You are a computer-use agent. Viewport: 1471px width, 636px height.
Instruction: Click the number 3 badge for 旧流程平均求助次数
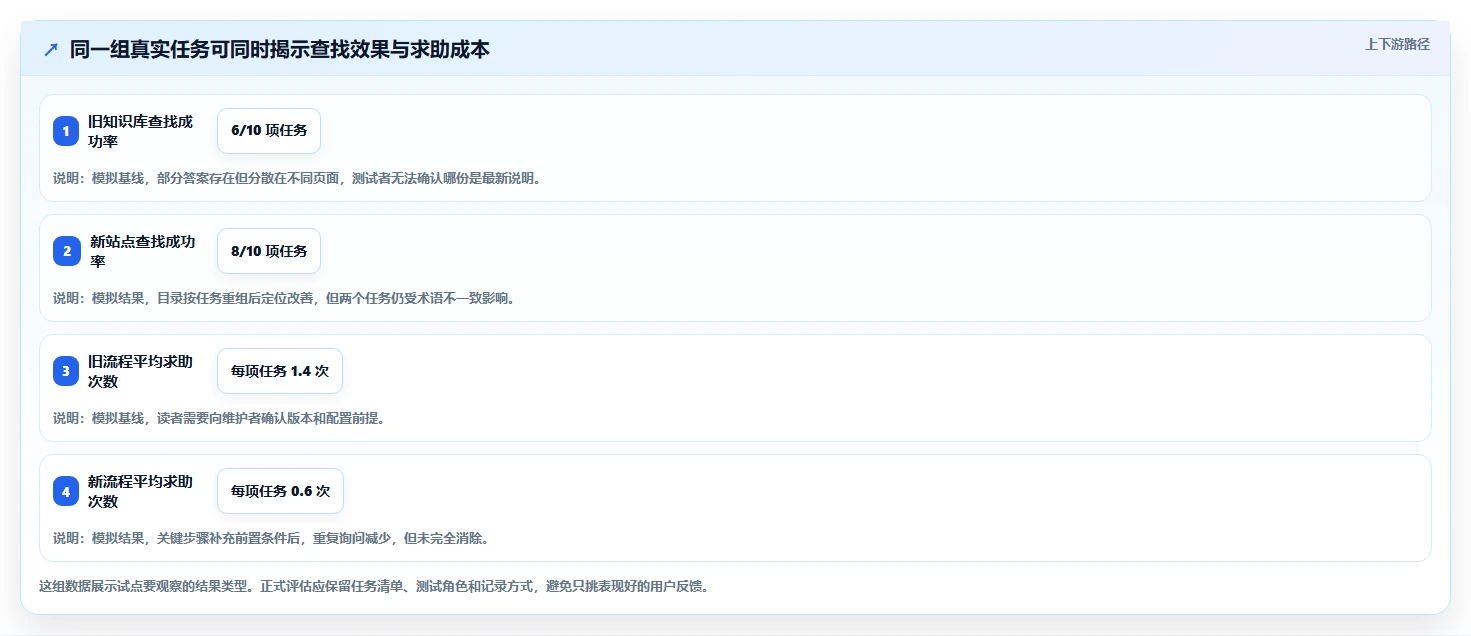tap(66, 371)
